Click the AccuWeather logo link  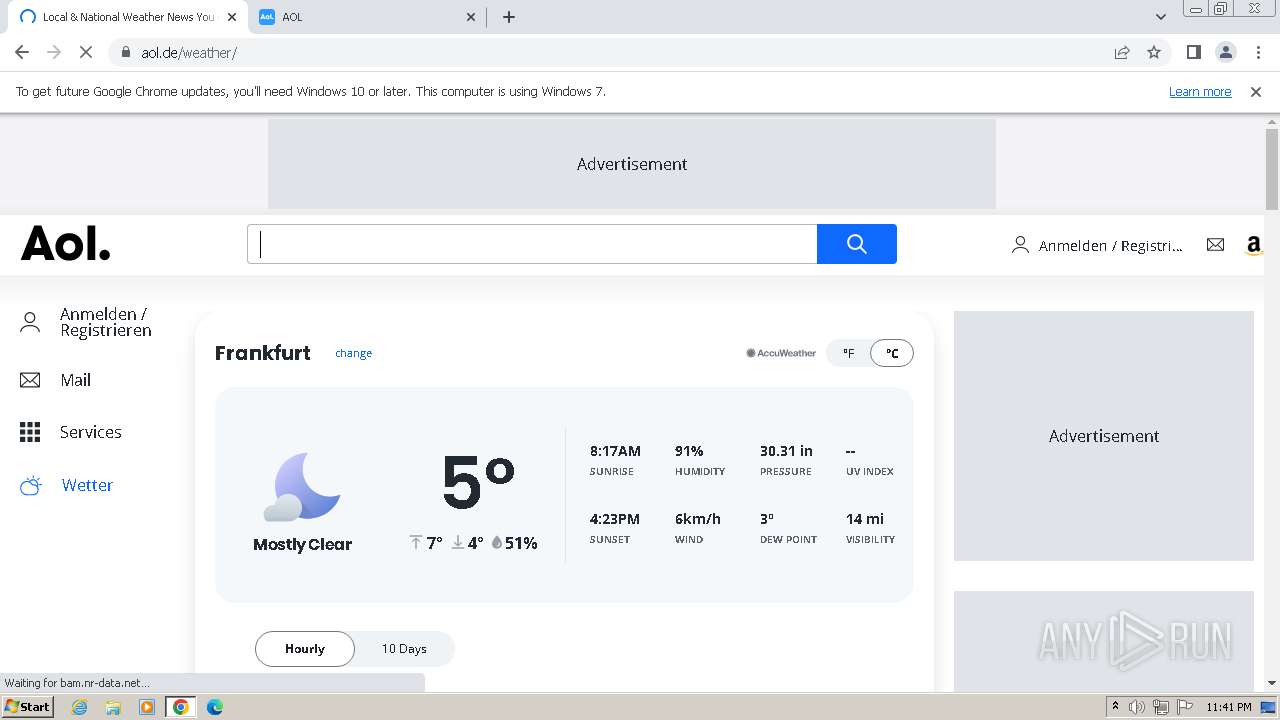(x=781, y=353)
